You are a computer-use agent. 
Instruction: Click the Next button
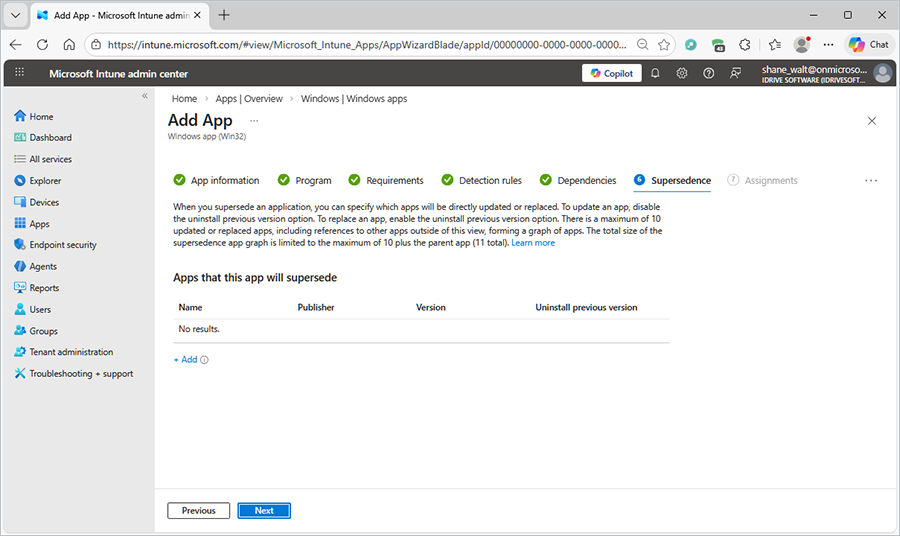[264, 511]
